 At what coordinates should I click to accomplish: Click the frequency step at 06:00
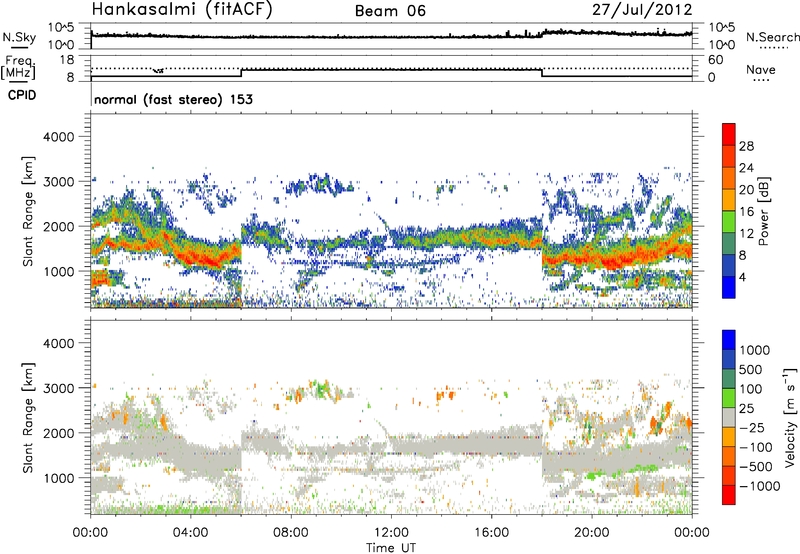pos(241,73)
